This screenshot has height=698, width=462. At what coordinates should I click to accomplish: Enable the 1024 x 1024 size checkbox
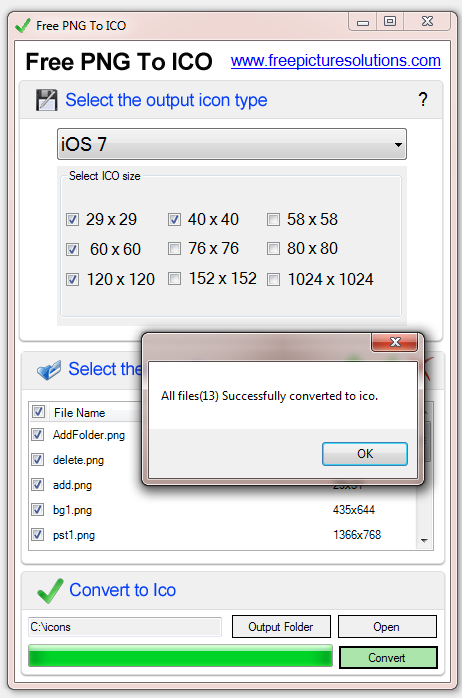pyautogui.click(x=273, y=280)
